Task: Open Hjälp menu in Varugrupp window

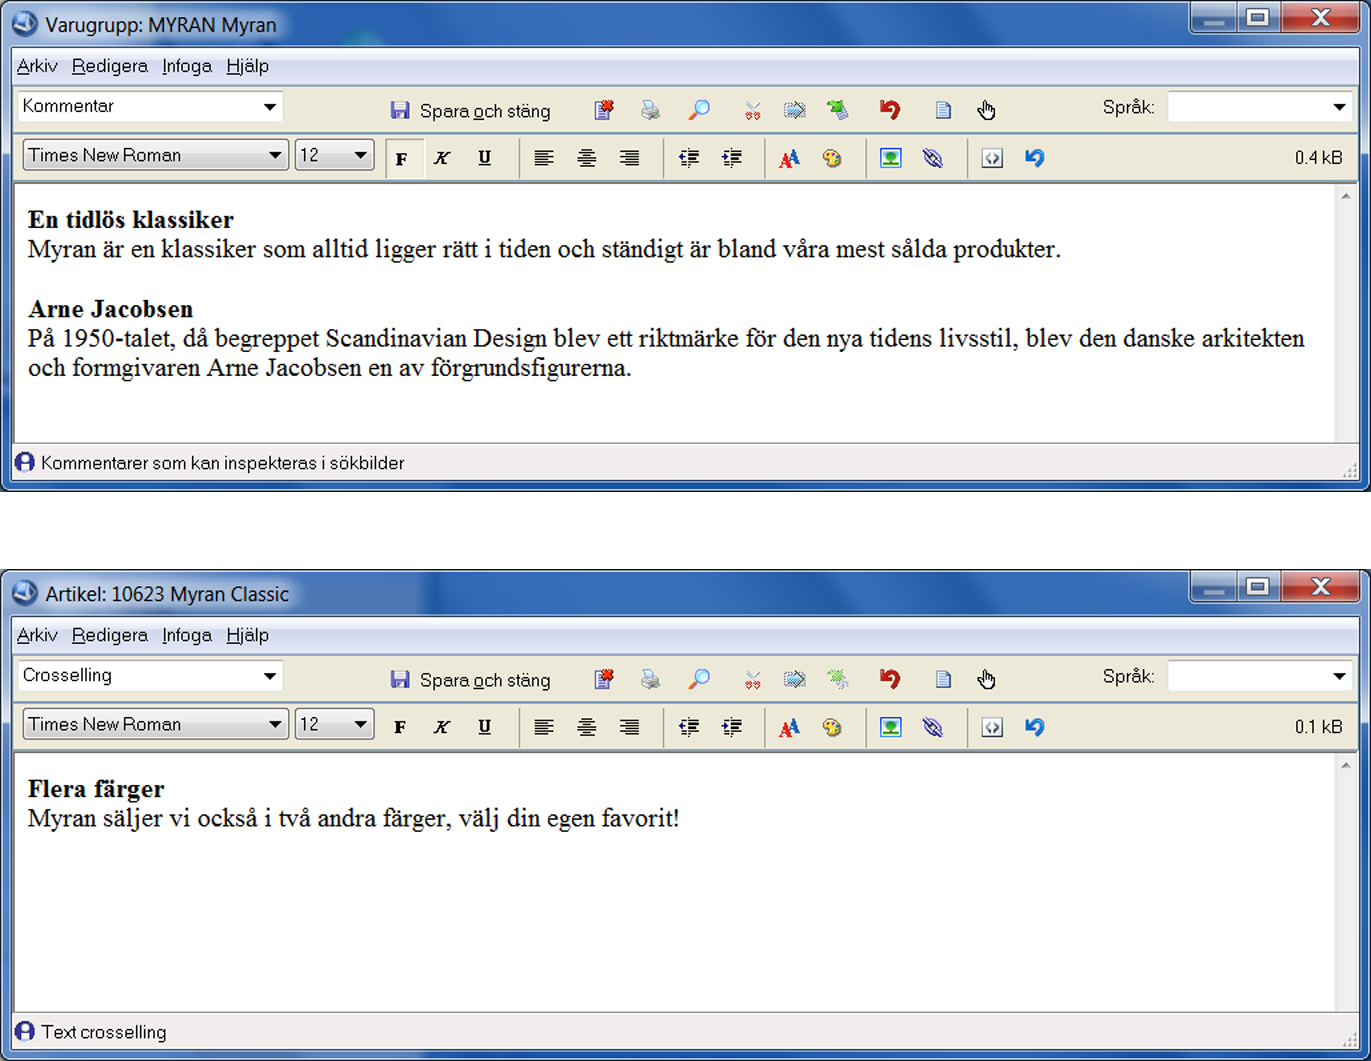Action: tap(247, 66)
